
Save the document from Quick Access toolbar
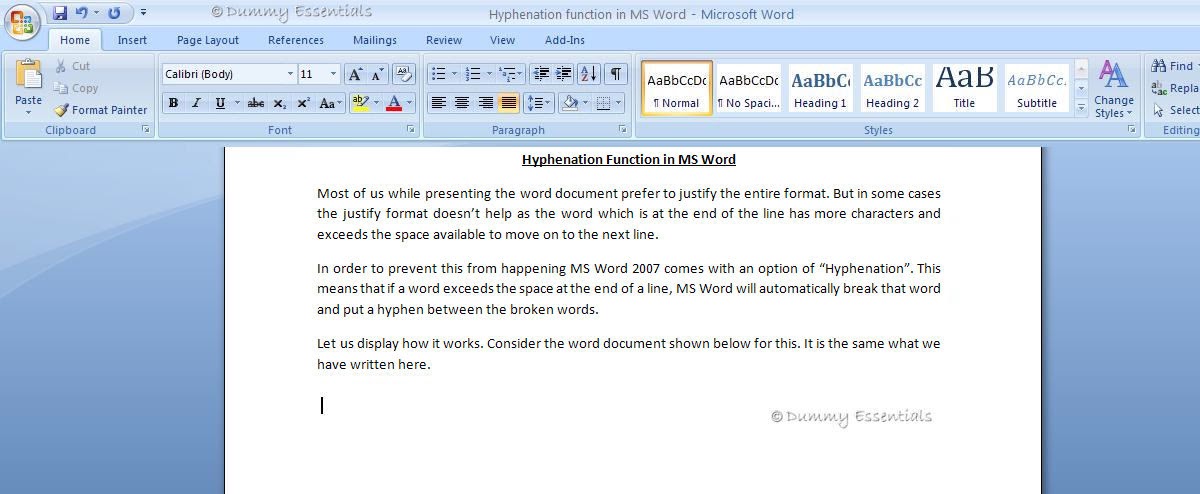tap(60, 13)
